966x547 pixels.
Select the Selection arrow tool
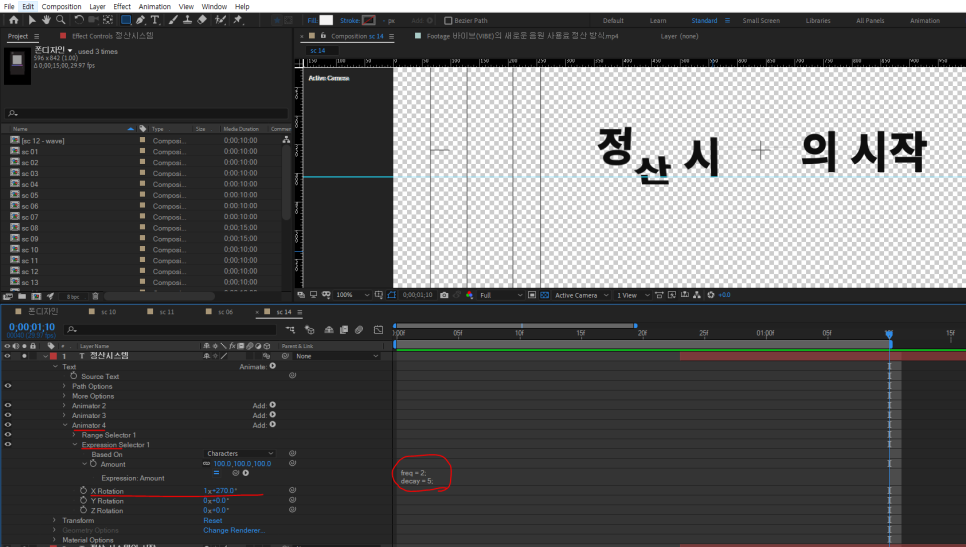[32, 20]
